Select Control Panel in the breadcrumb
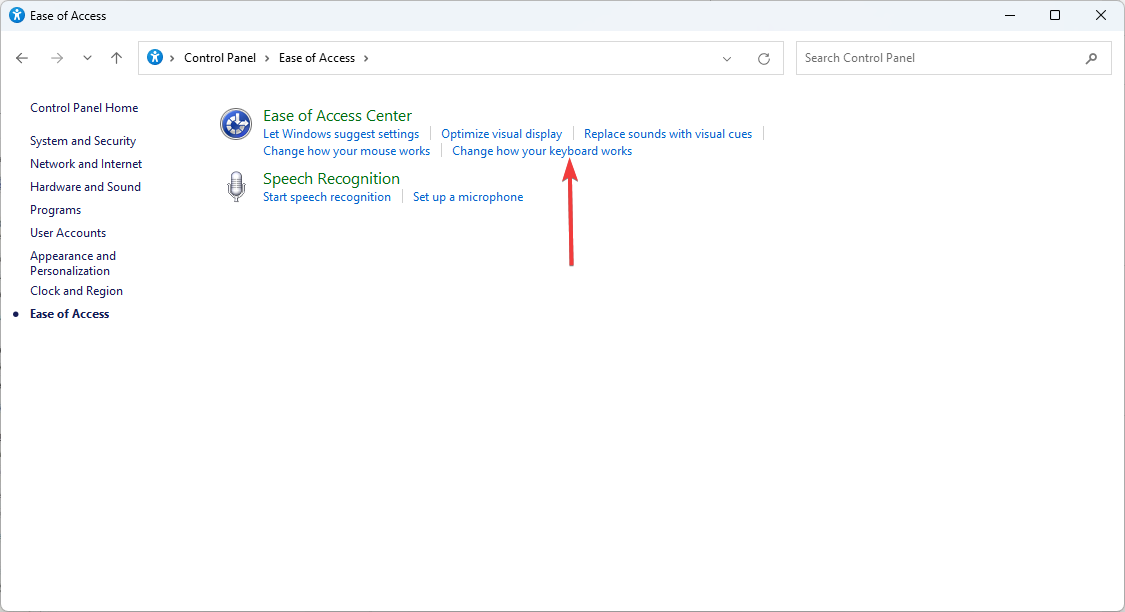 click(x=220, y=58)
